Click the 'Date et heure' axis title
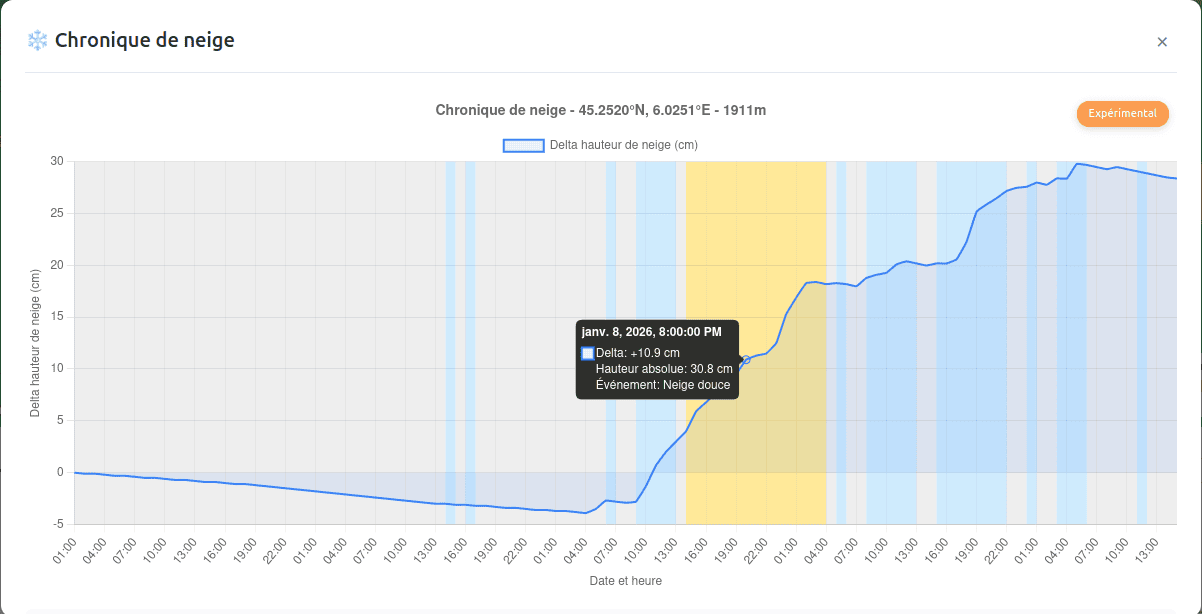 [x=625, y=581]
